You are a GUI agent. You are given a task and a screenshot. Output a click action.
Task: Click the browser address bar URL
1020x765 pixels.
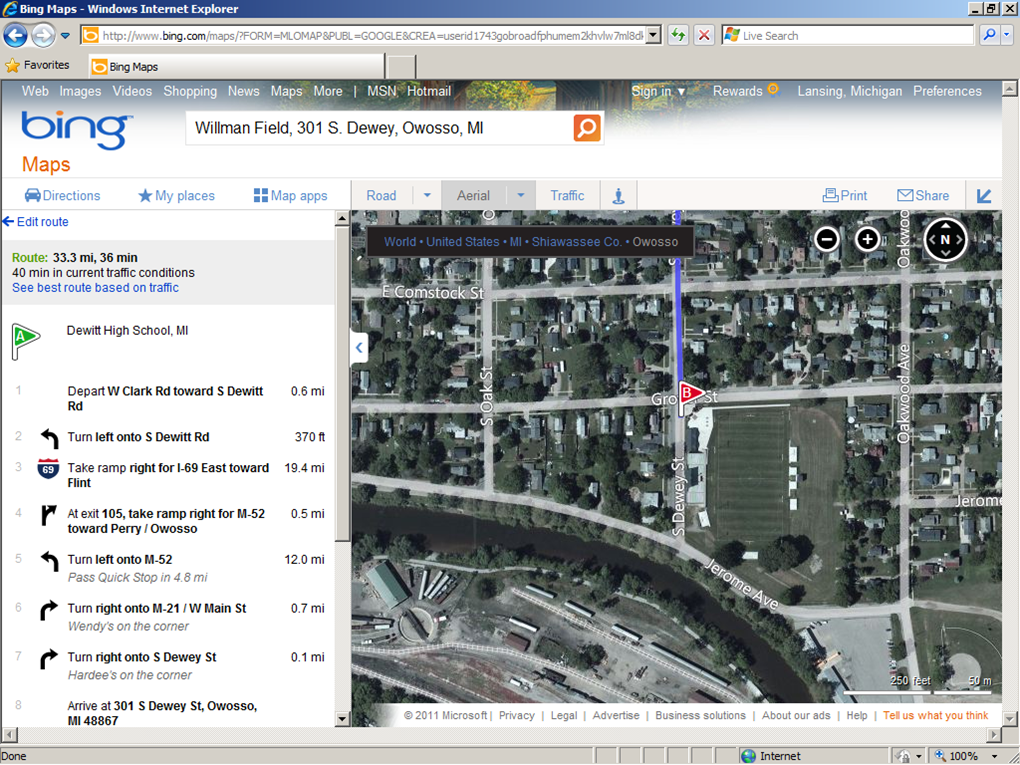click(372, 36)
